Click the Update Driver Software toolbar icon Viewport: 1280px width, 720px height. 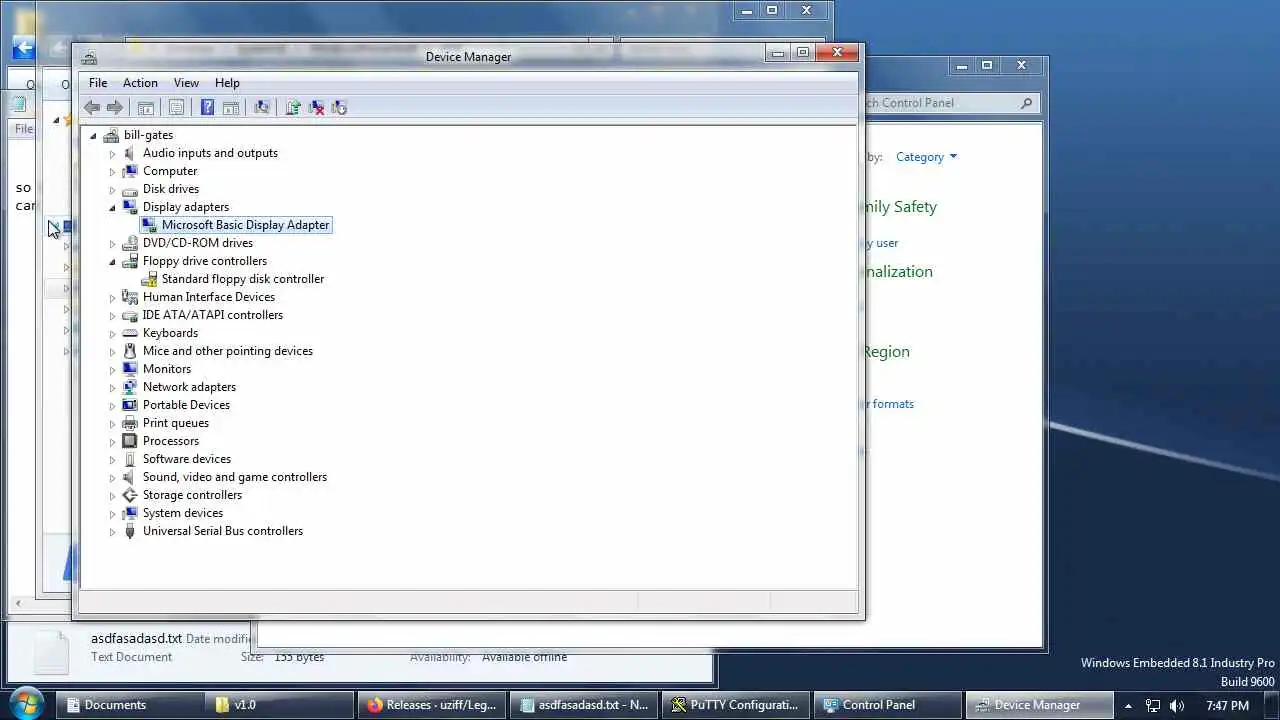click(x=293, y=108)
